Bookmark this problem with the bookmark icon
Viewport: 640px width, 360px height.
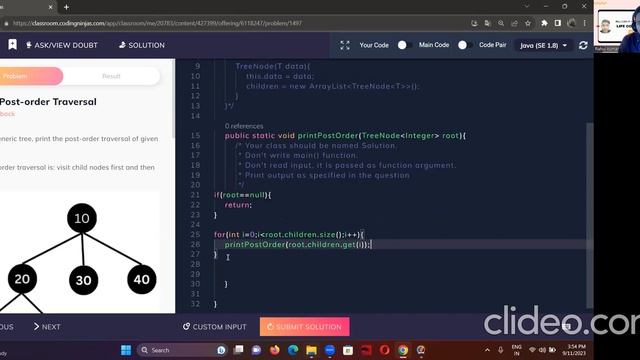(12, 44)
